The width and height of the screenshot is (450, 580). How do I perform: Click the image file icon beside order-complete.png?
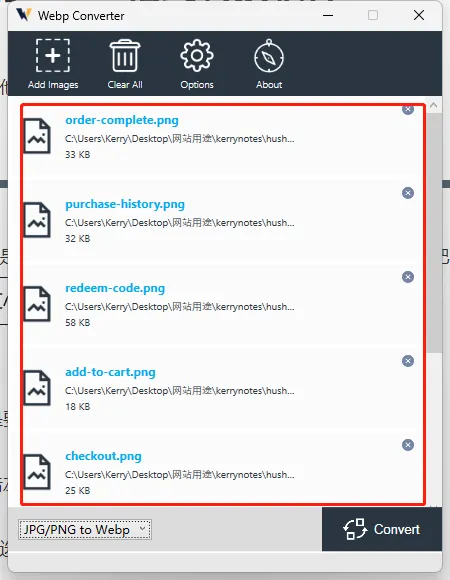point(37,136)
